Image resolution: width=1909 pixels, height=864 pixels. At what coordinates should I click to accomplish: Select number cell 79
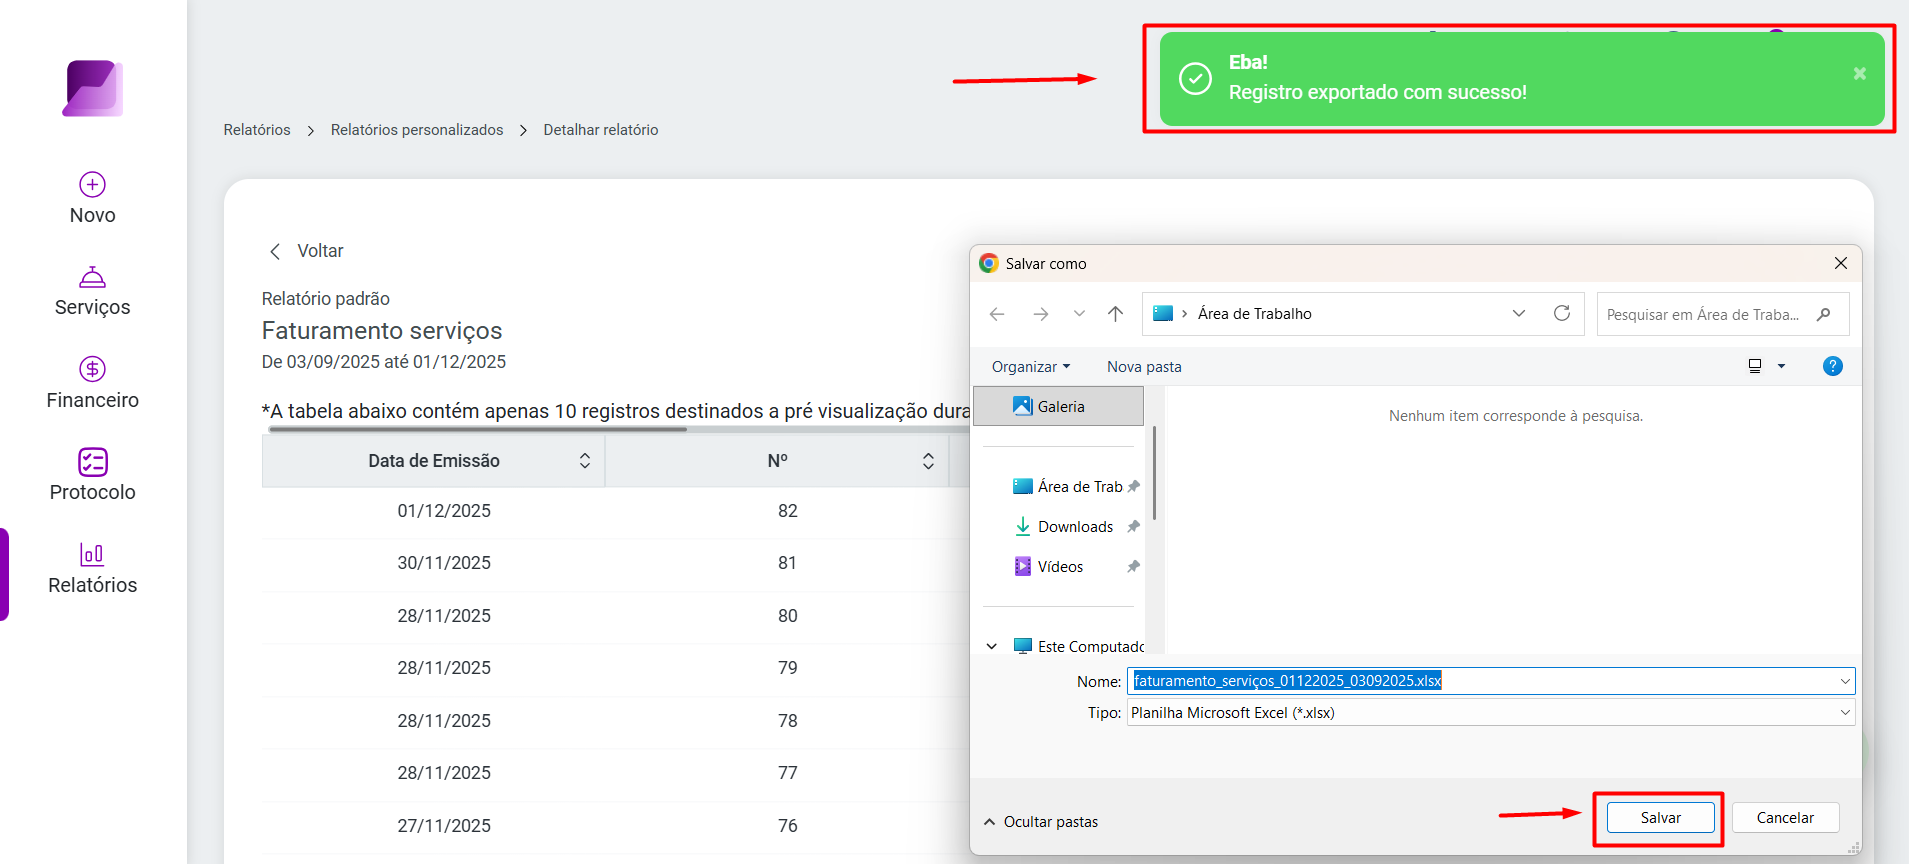click(788, 668)
